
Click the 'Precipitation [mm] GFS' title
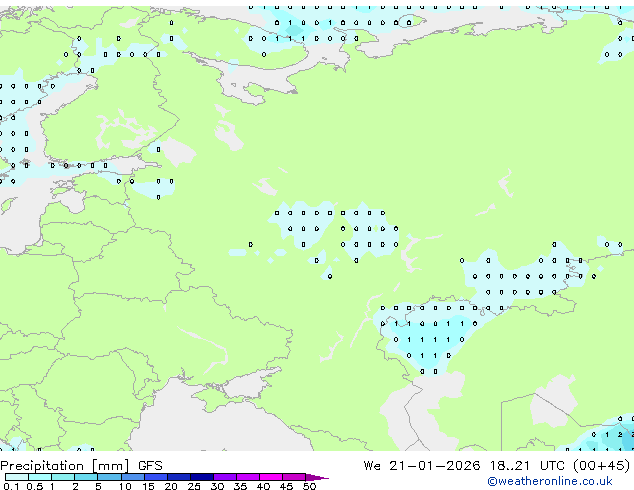click(81, 466)
